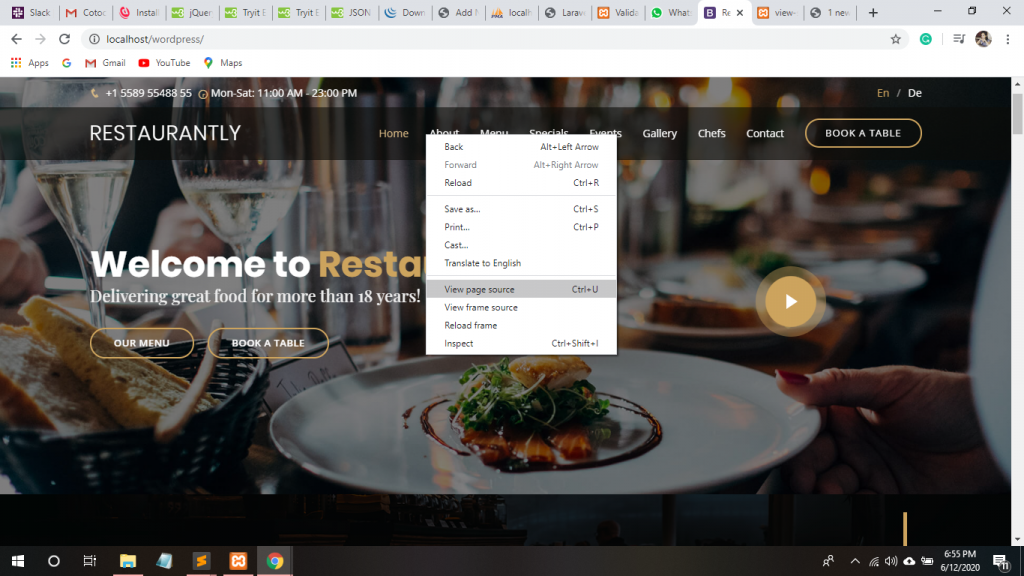Switch to the Slack browser tab
The height and width of the screenshot is (576, 1024).
coord(30,13)
